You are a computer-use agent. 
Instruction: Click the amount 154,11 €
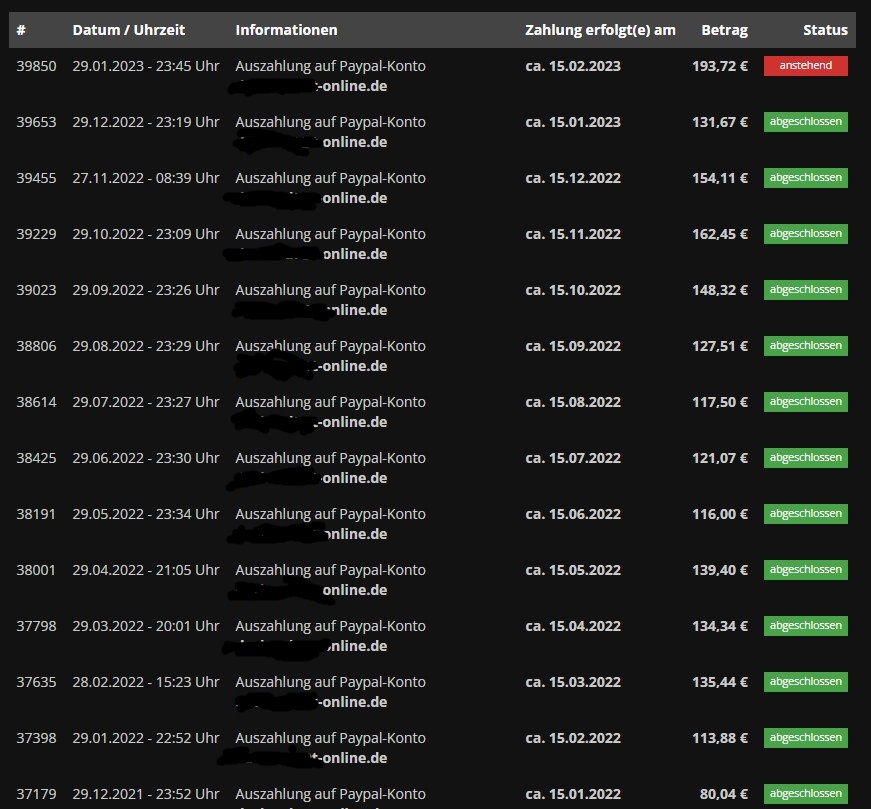720,178
